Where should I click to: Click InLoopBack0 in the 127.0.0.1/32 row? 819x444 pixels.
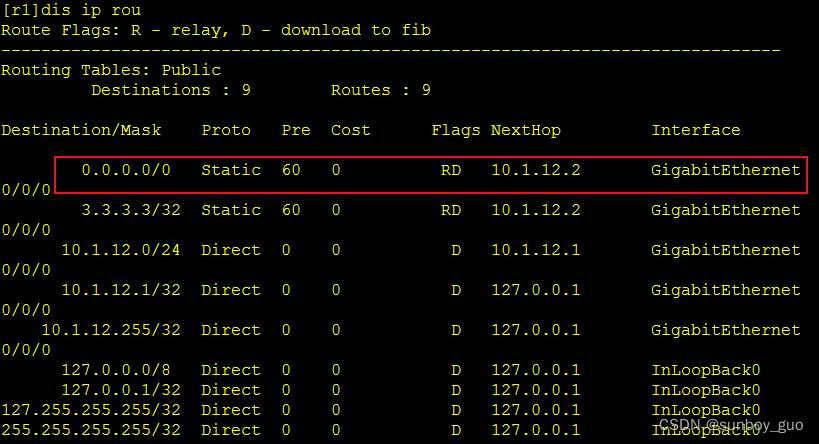coord(706,390)
